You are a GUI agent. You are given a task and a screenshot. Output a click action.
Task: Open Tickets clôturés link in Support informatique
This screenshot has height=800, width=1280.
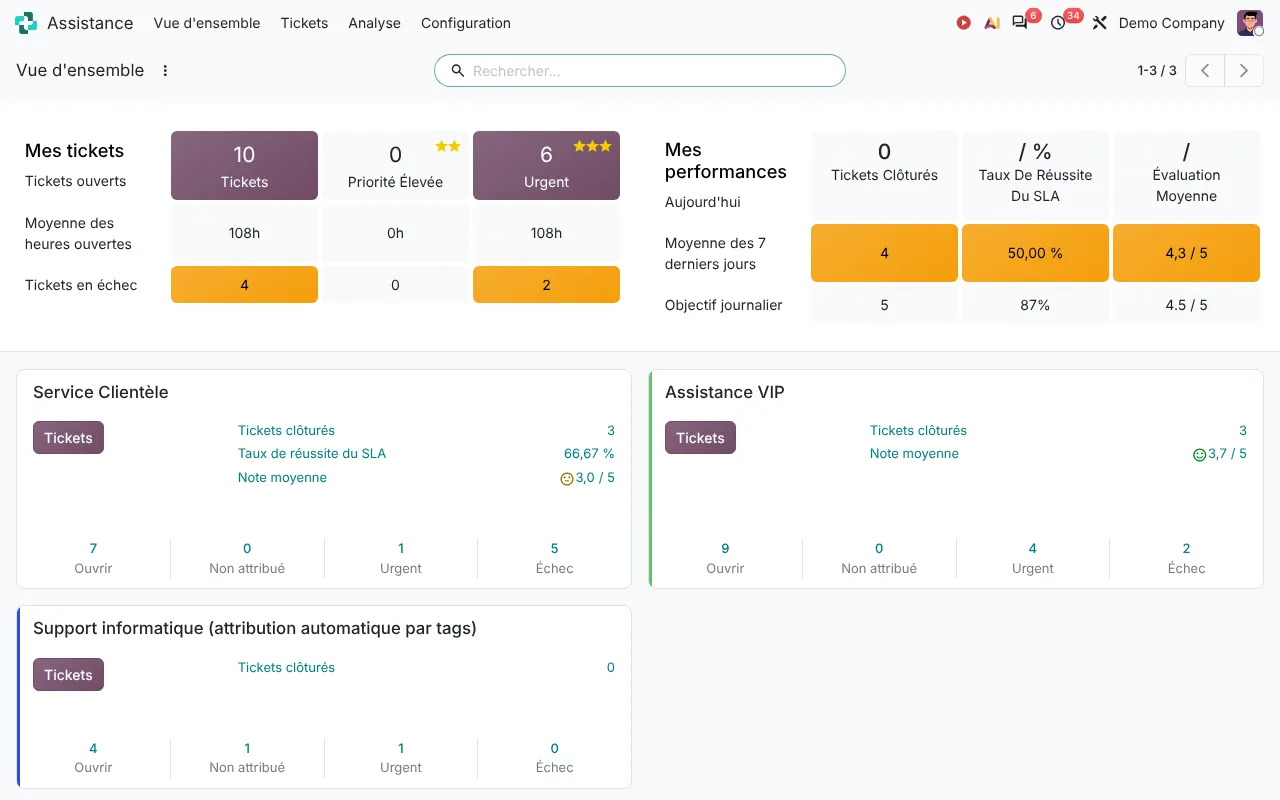pyautogui.click(x=286, y=668)
